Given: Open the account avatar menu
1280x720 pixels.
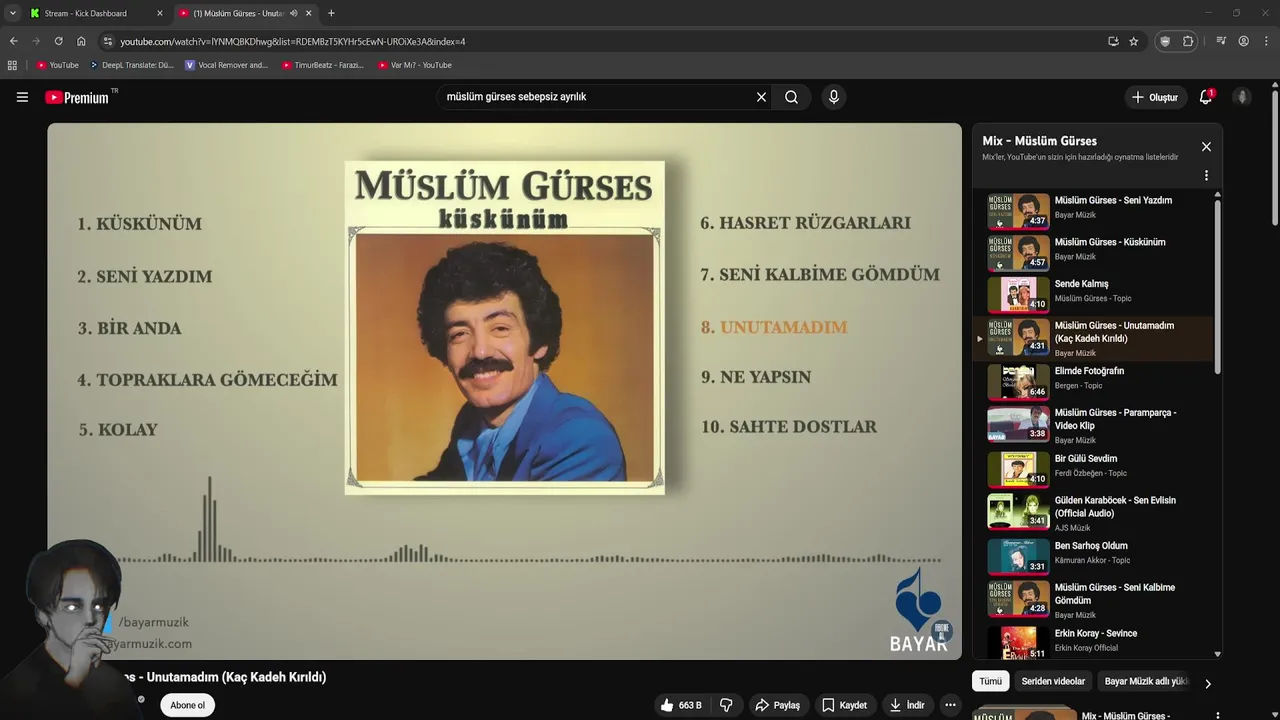Looking at the screenshot, I should click(x=1242, y=97).
